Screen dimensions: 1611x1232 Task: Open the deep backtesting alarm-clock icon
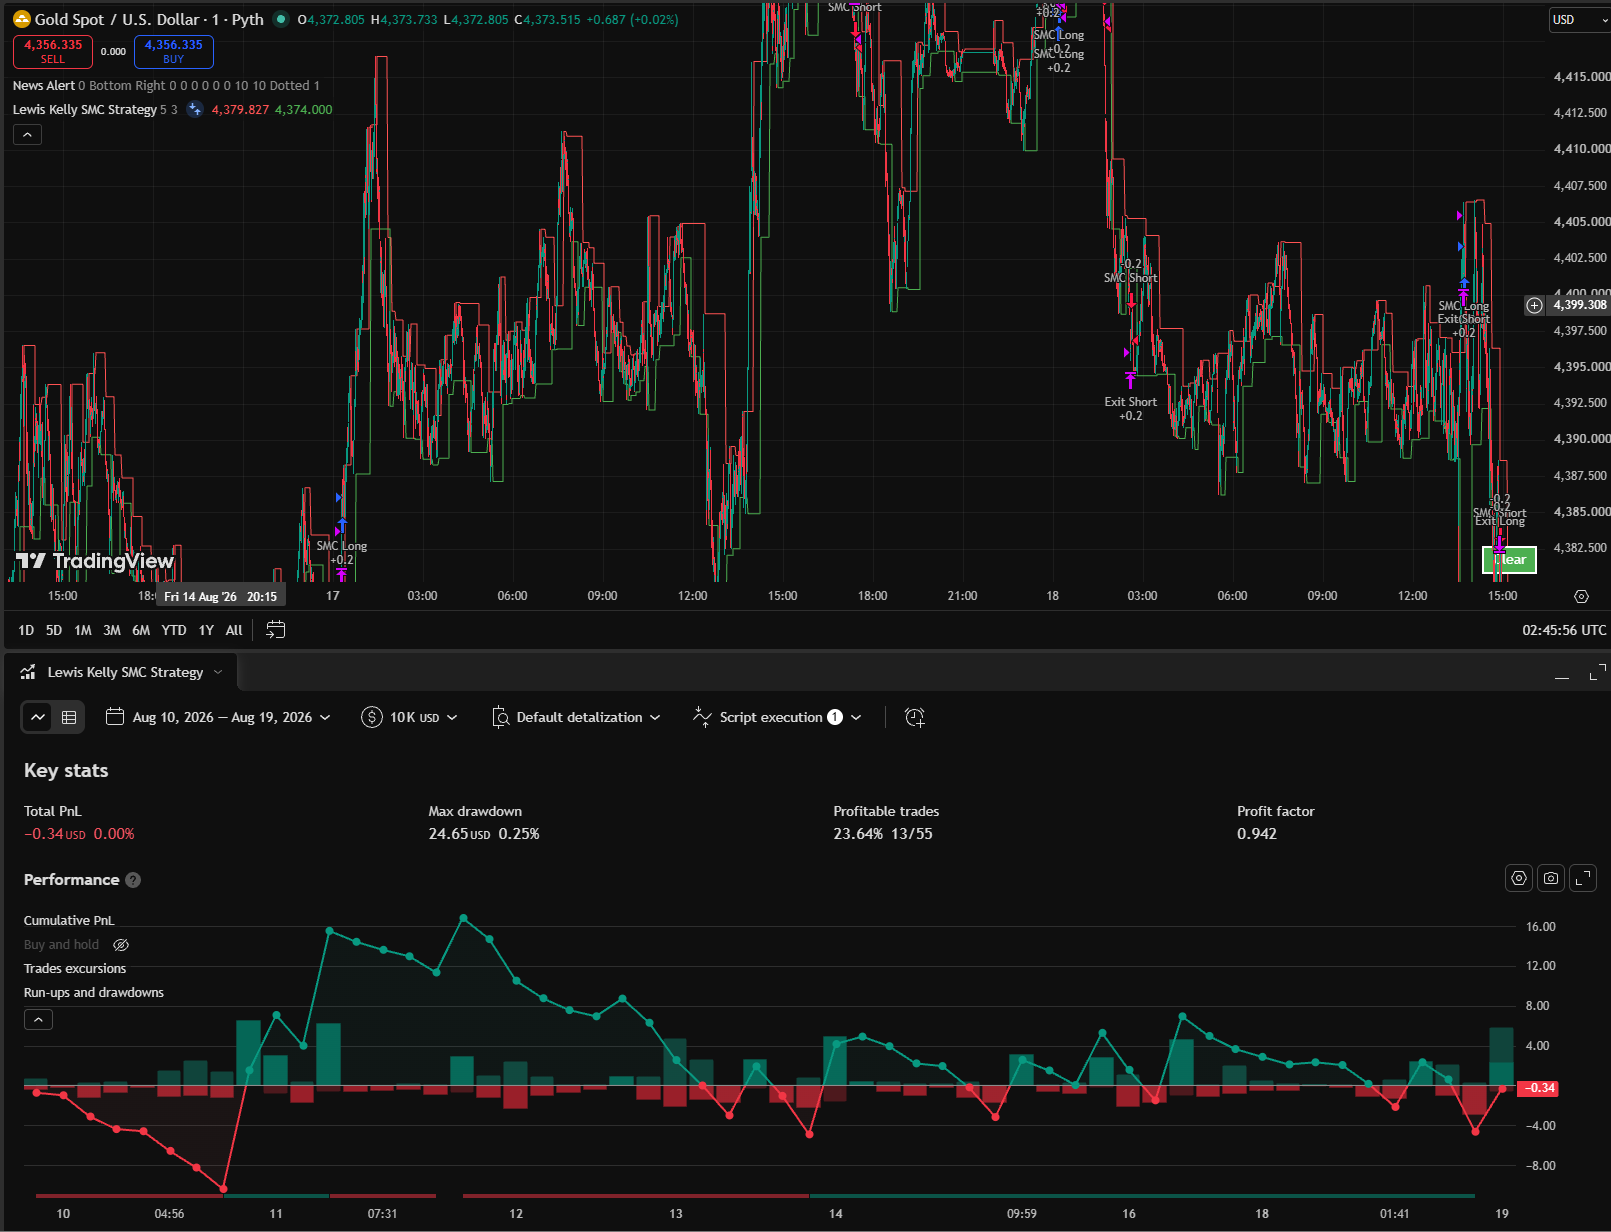tap(914, 717)
